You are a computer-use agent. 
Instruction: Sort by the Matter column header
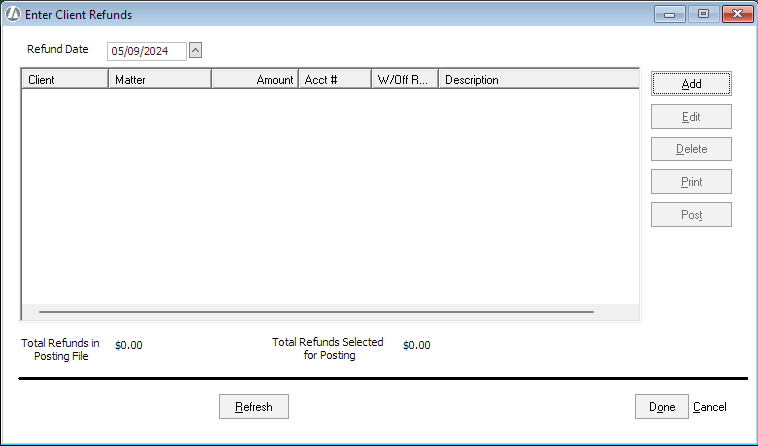tap(160, 79)
